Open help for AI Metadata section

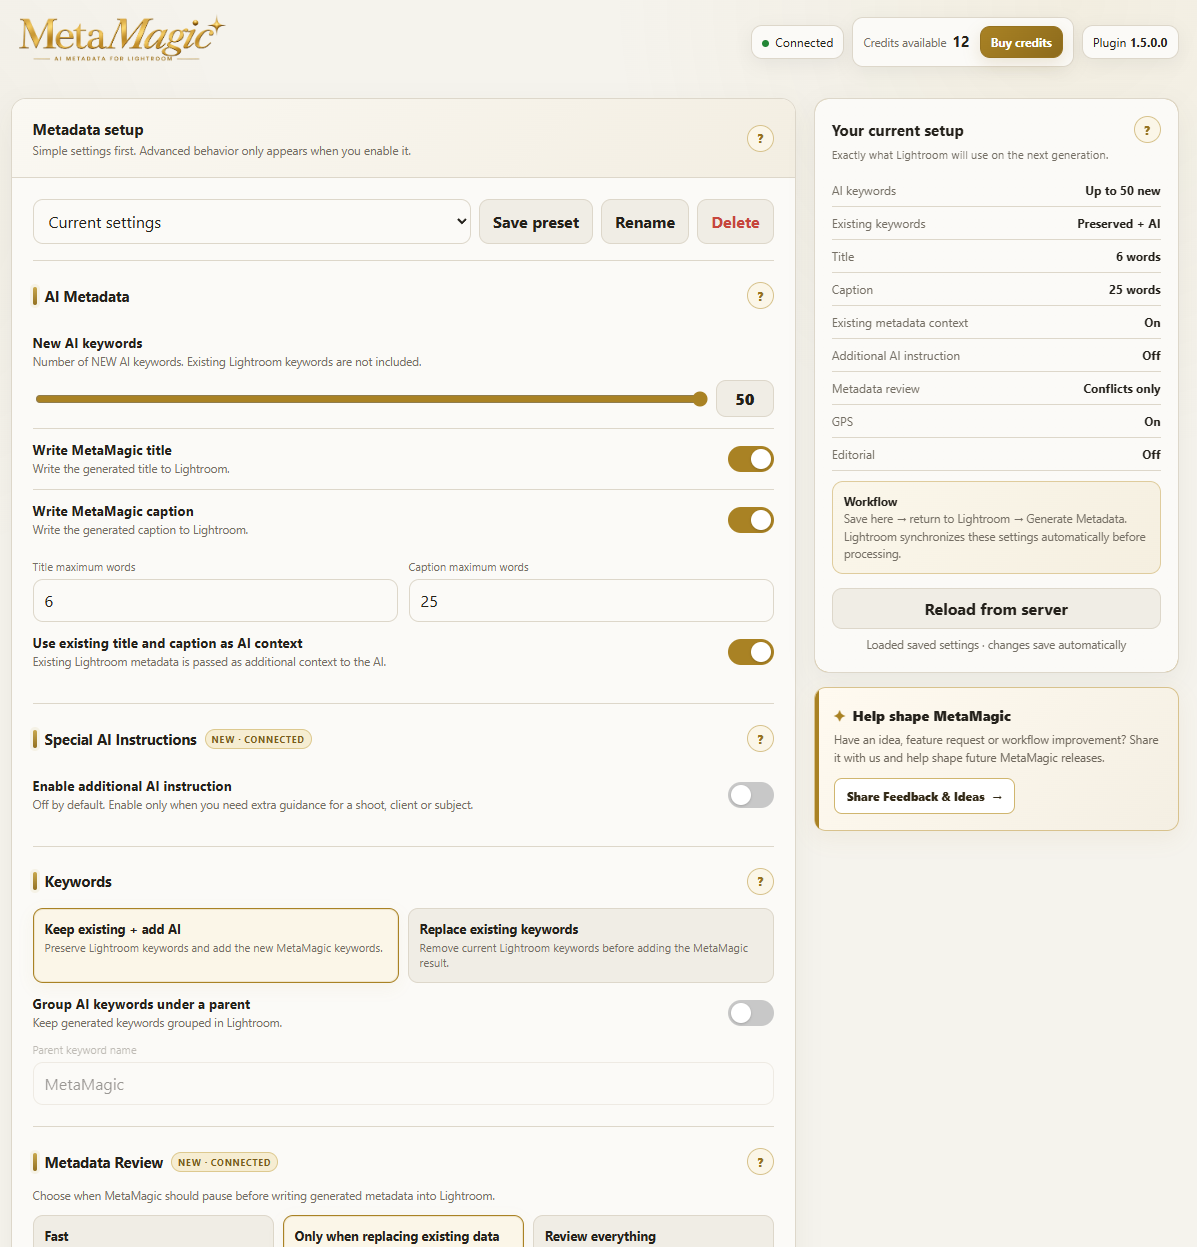click(x=760, y=296)
